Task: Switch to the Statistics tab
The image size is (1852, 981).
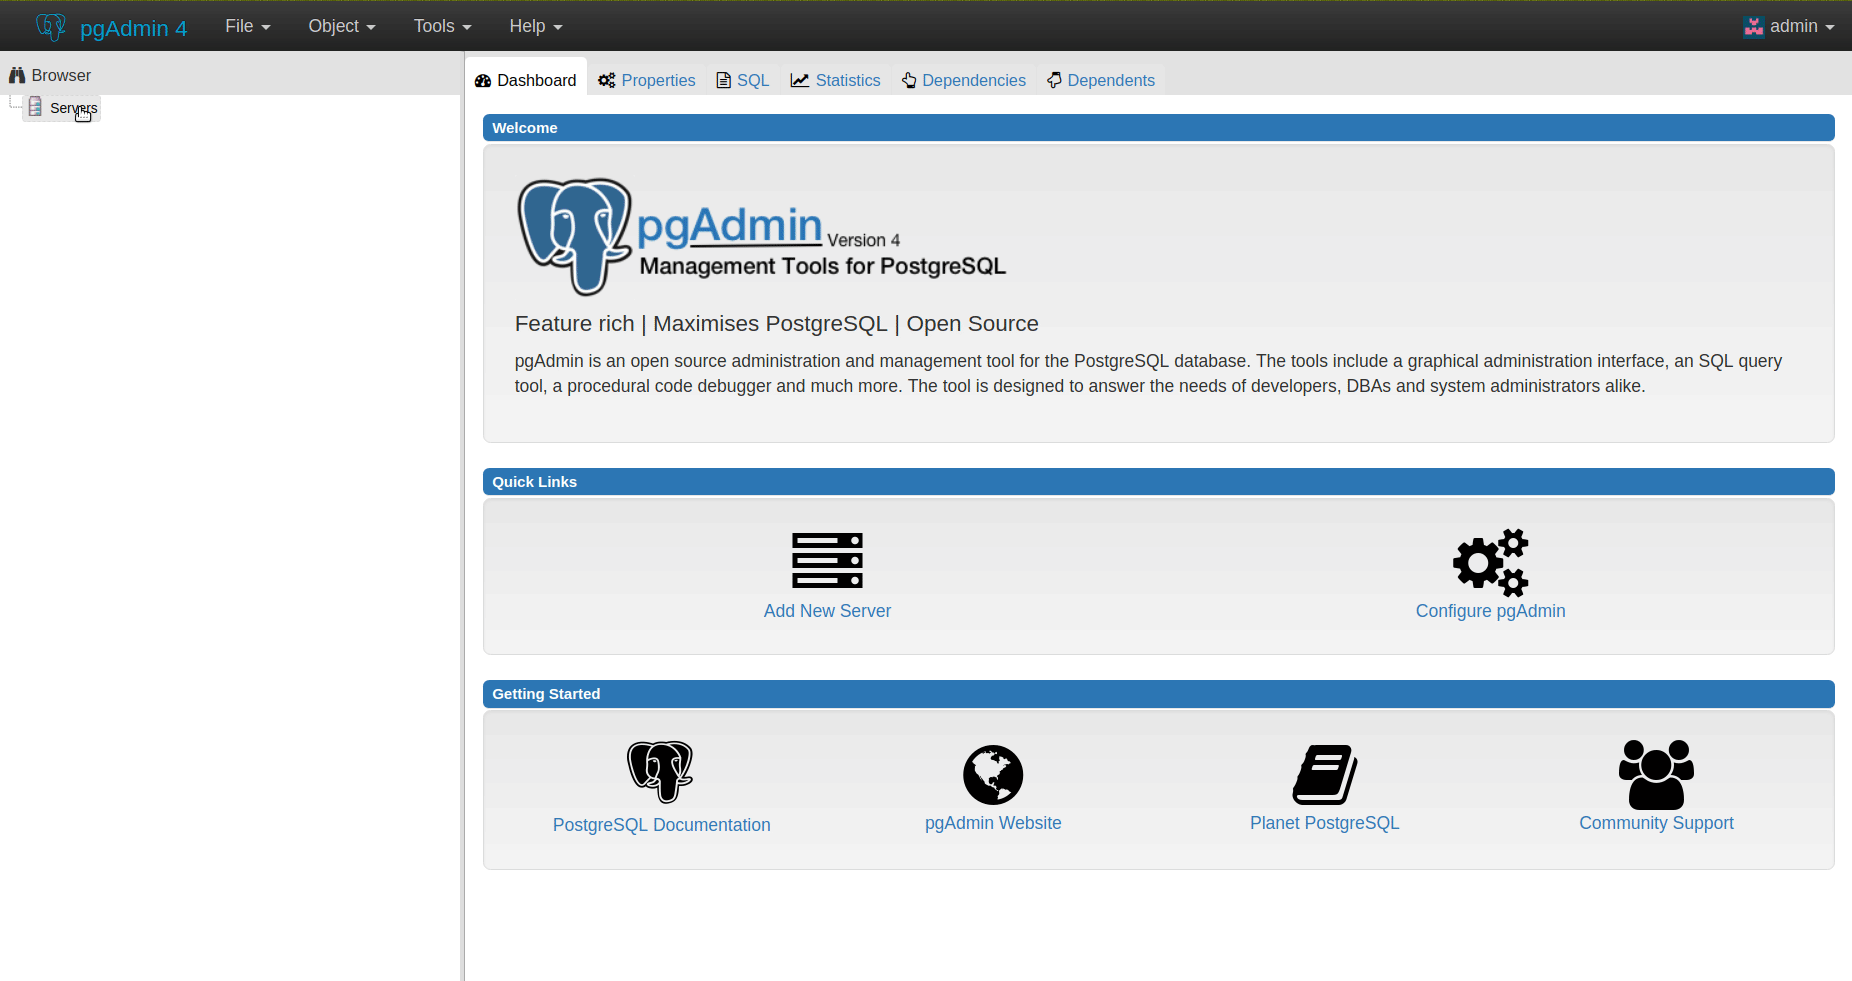Action: [x=836, y=80]
